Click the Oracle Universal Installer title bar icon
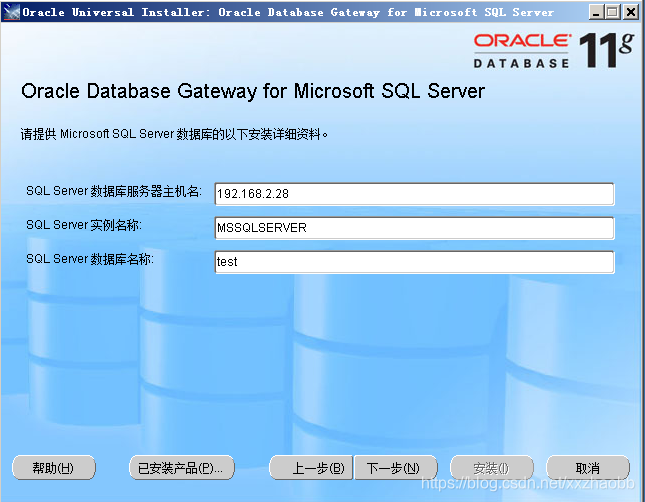Image resolution: width=645 pixels, height=502 pixels. [x=11, y=12]
